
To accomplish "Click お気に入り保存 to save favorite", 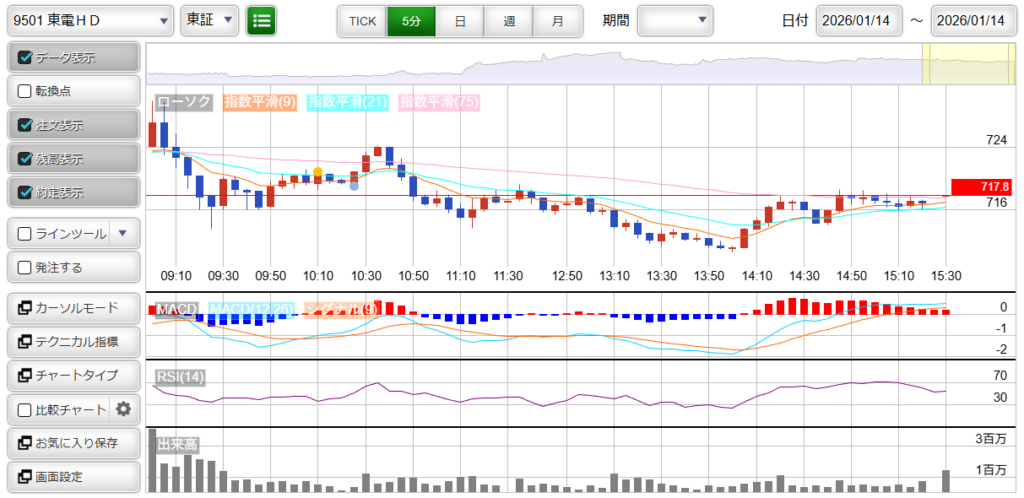I will pyautogui.click(x=72, y=443).
